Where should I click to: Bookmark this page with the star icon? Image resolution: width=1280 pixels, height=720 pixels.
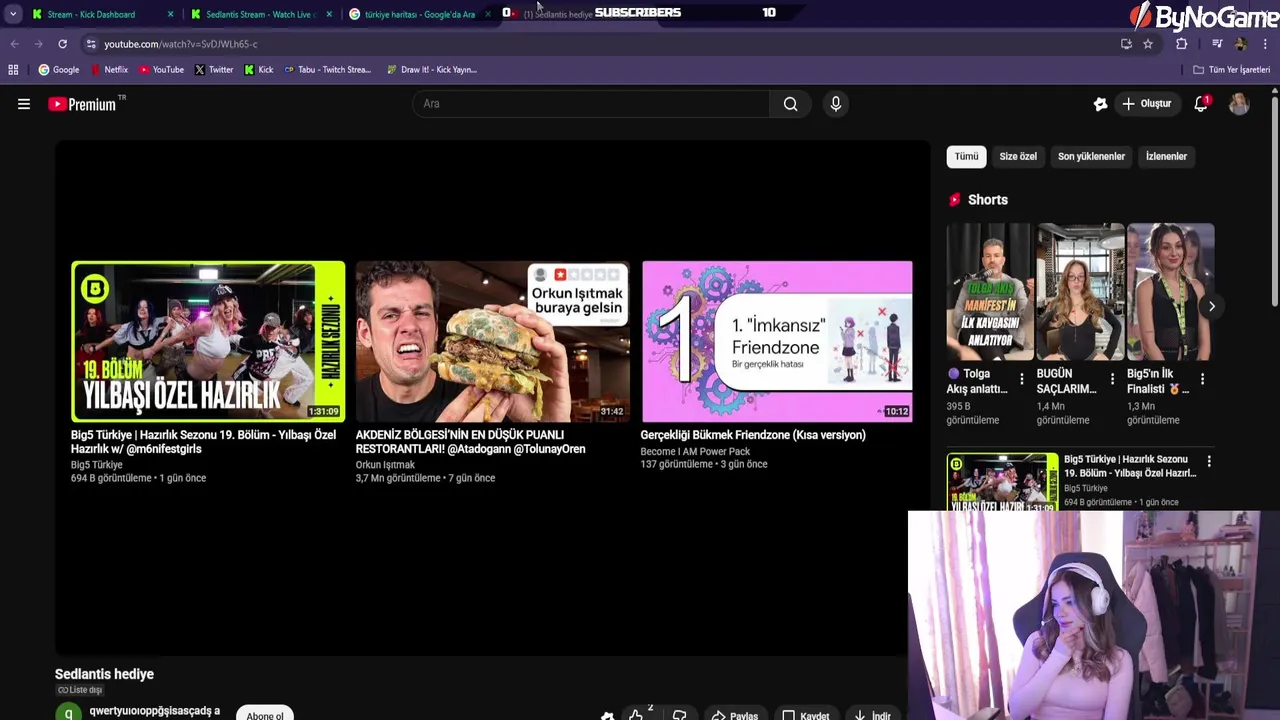coord(1148,44)
